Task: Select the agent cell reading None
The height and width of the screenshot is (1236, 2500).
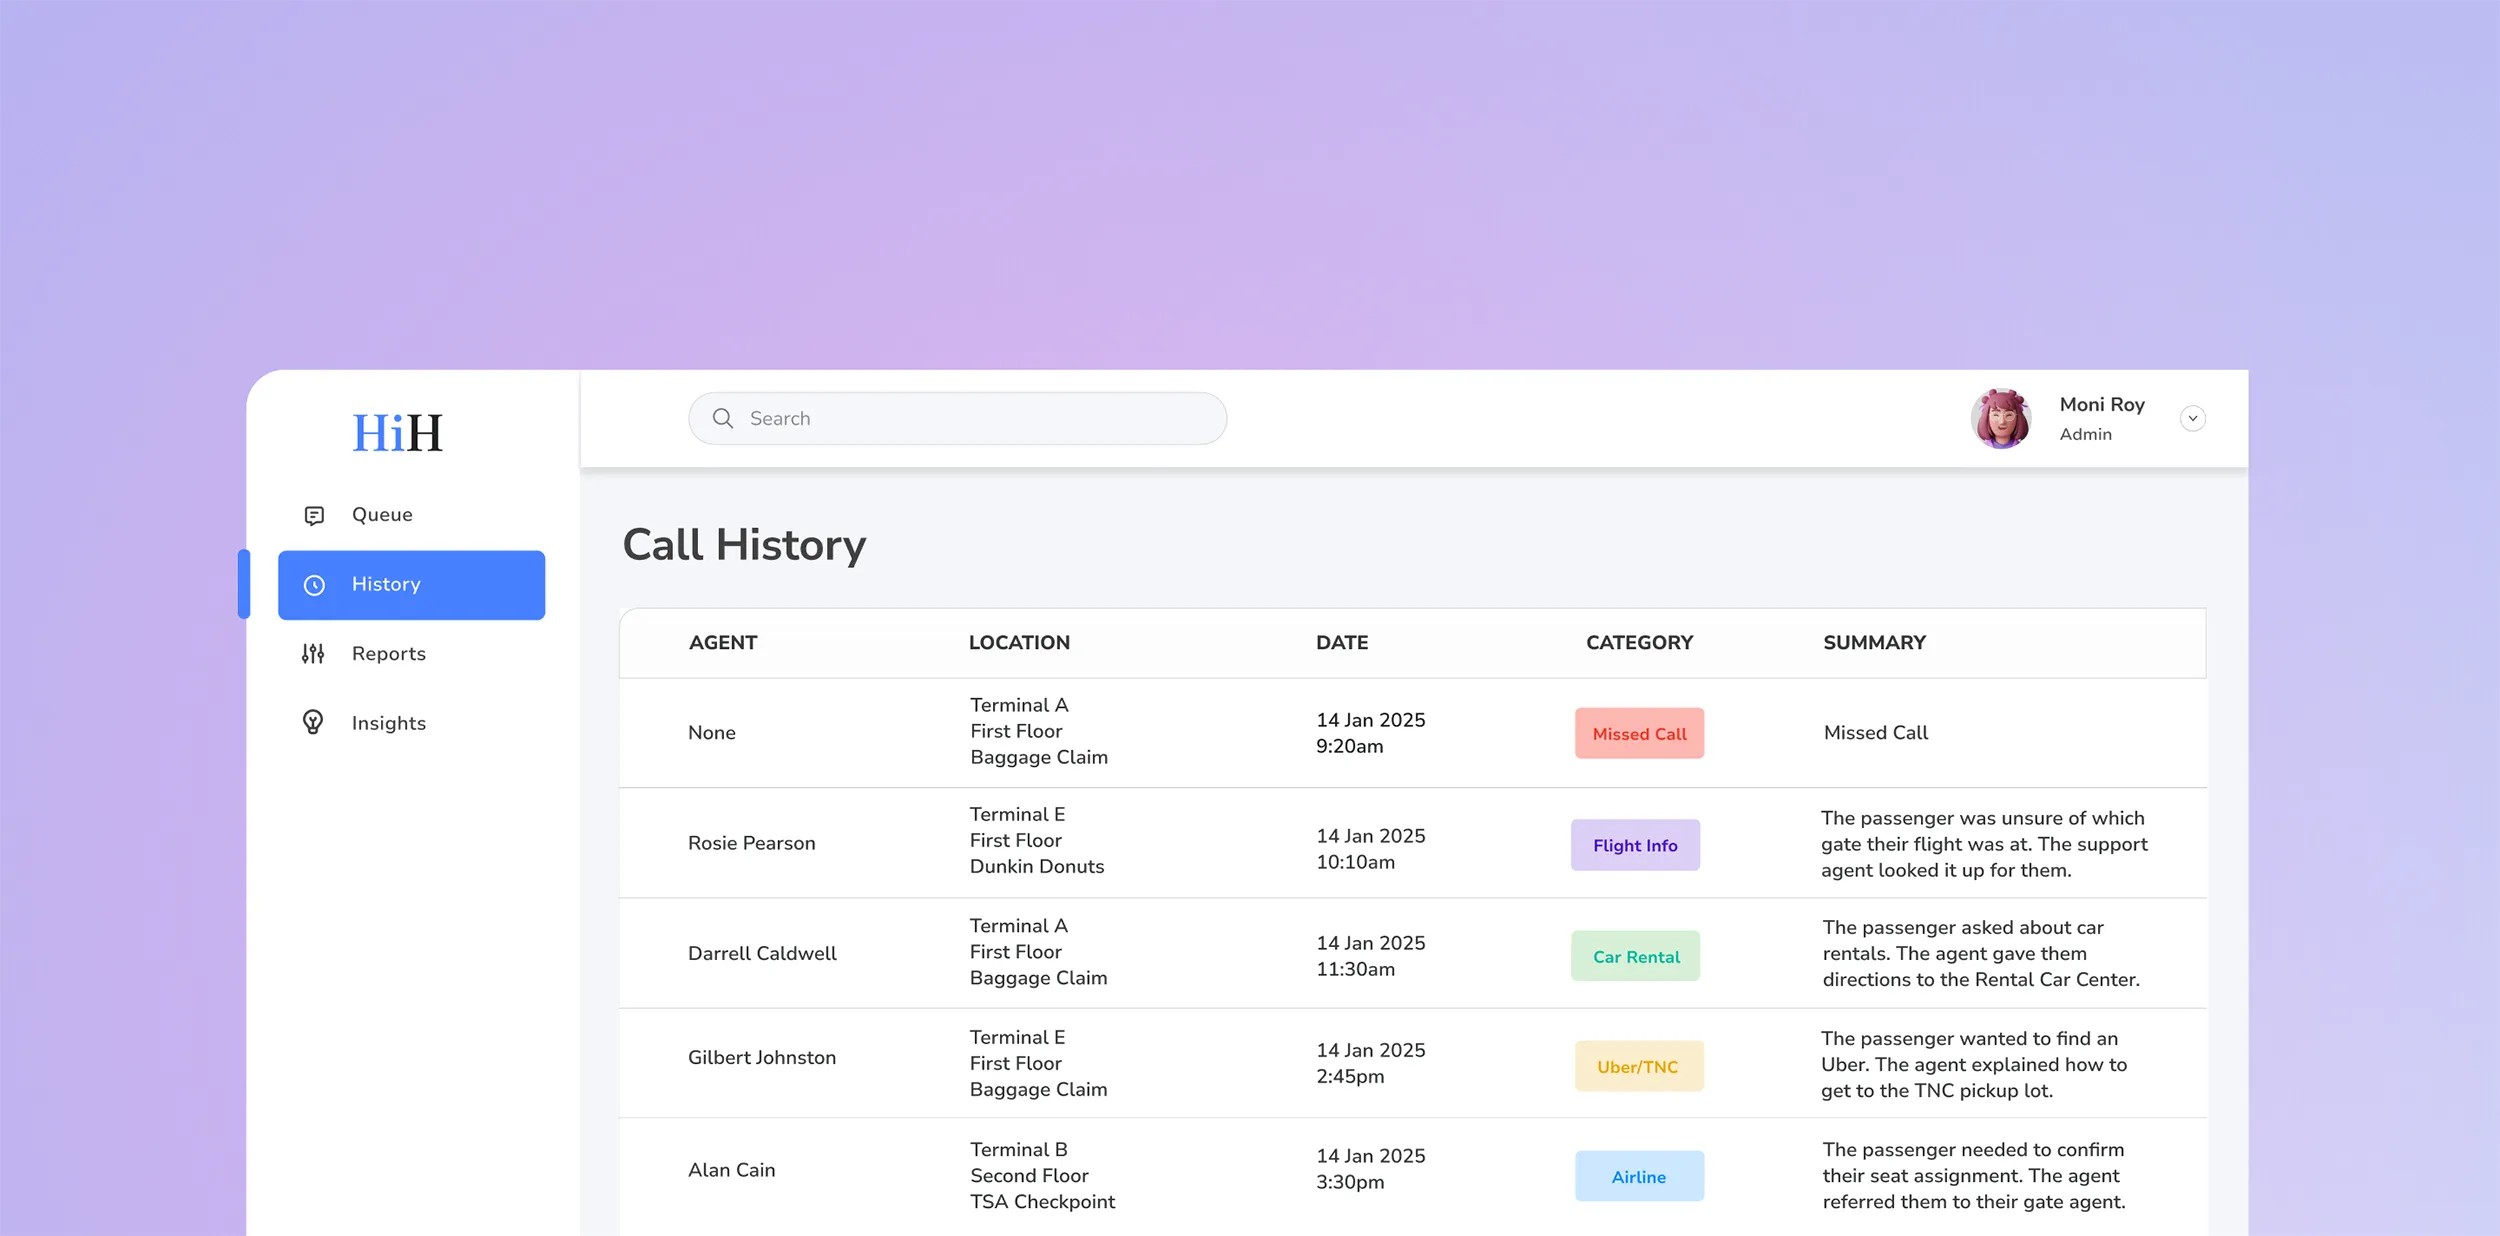Action: (x=711, y=733)
